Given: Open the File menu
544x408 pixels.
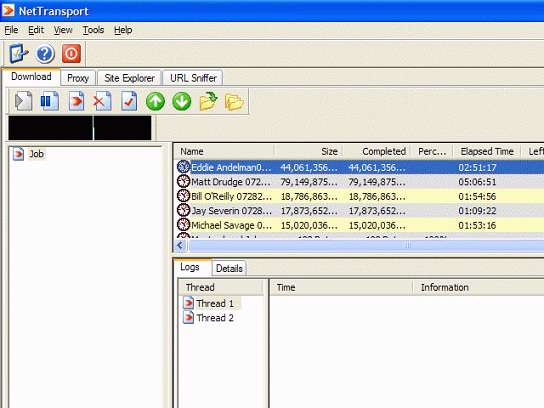Looking at the screenshot, I should pyautogui.click(x=11, y=30).
